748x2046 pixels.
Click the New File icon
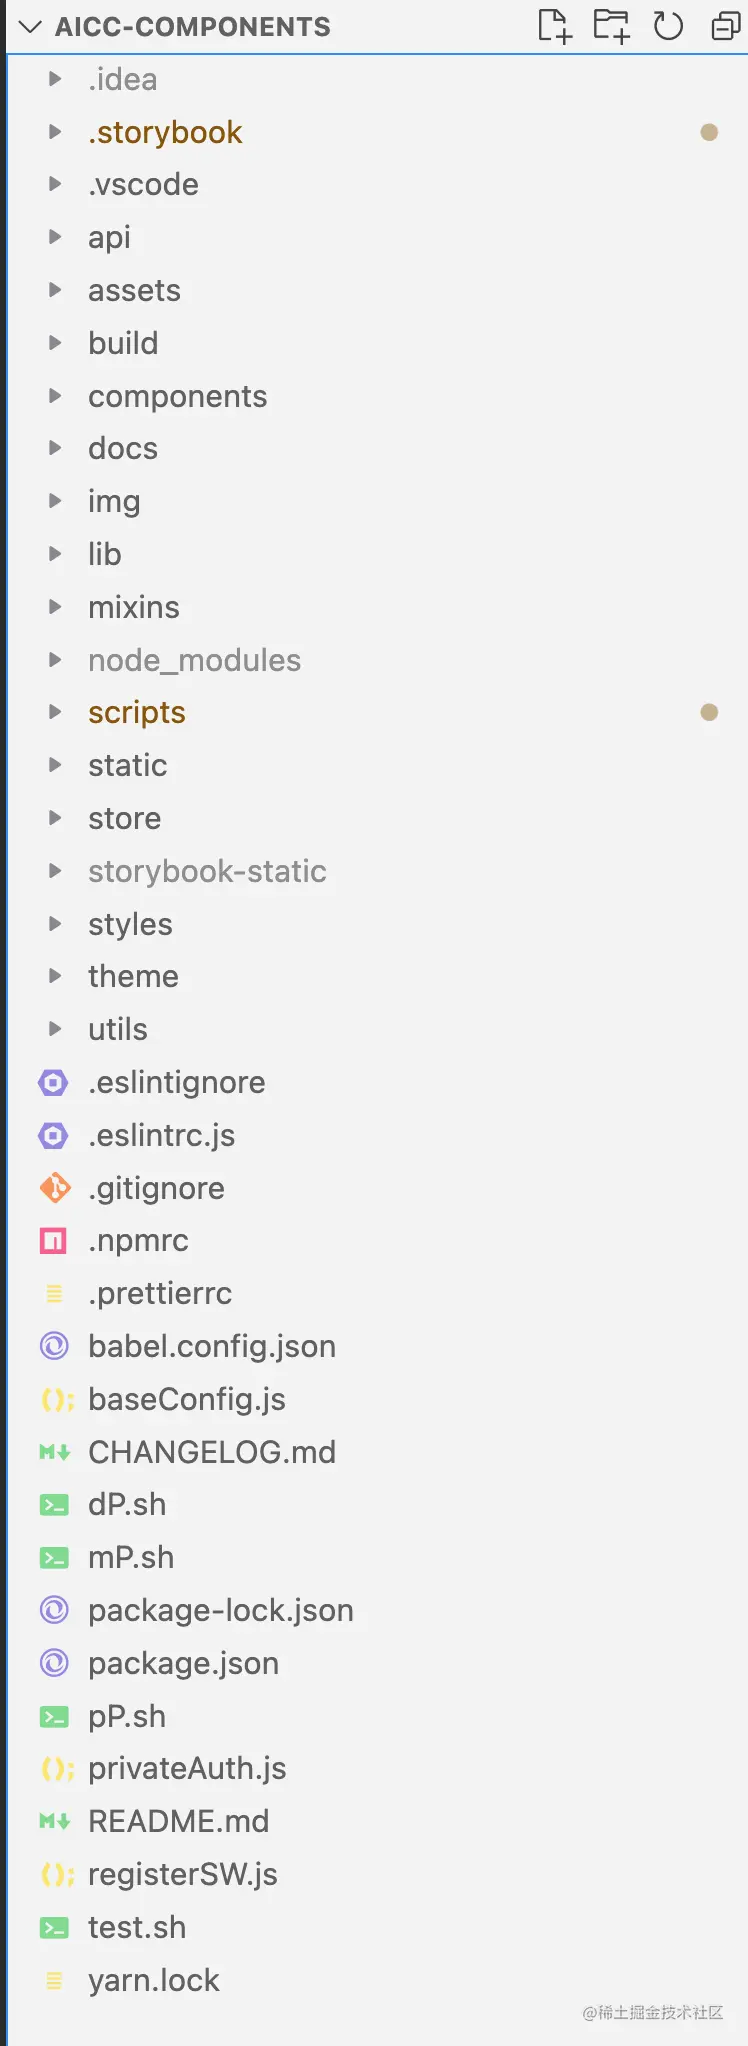[554, 26]
